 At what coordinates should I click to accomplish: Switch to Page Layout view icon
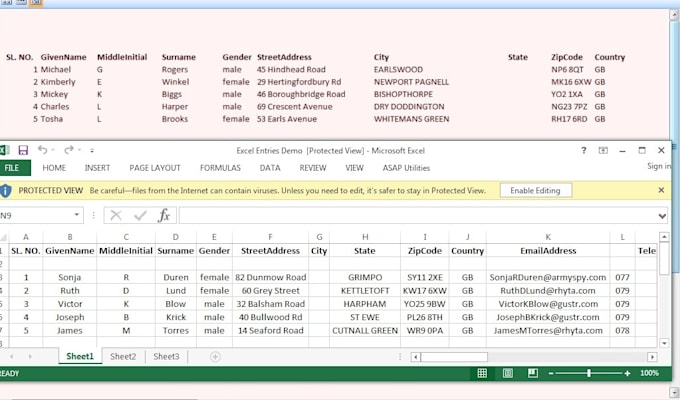click(x=507, y=373)
